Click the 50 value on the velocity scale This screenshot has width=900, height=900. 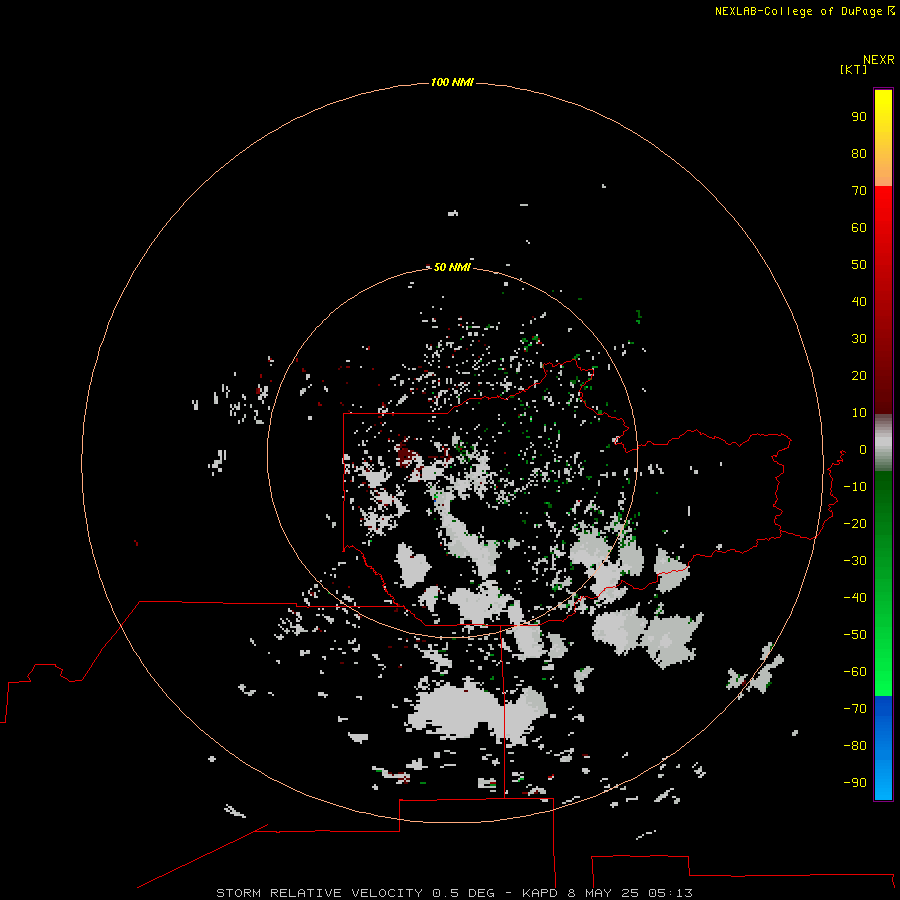[859, 265]
